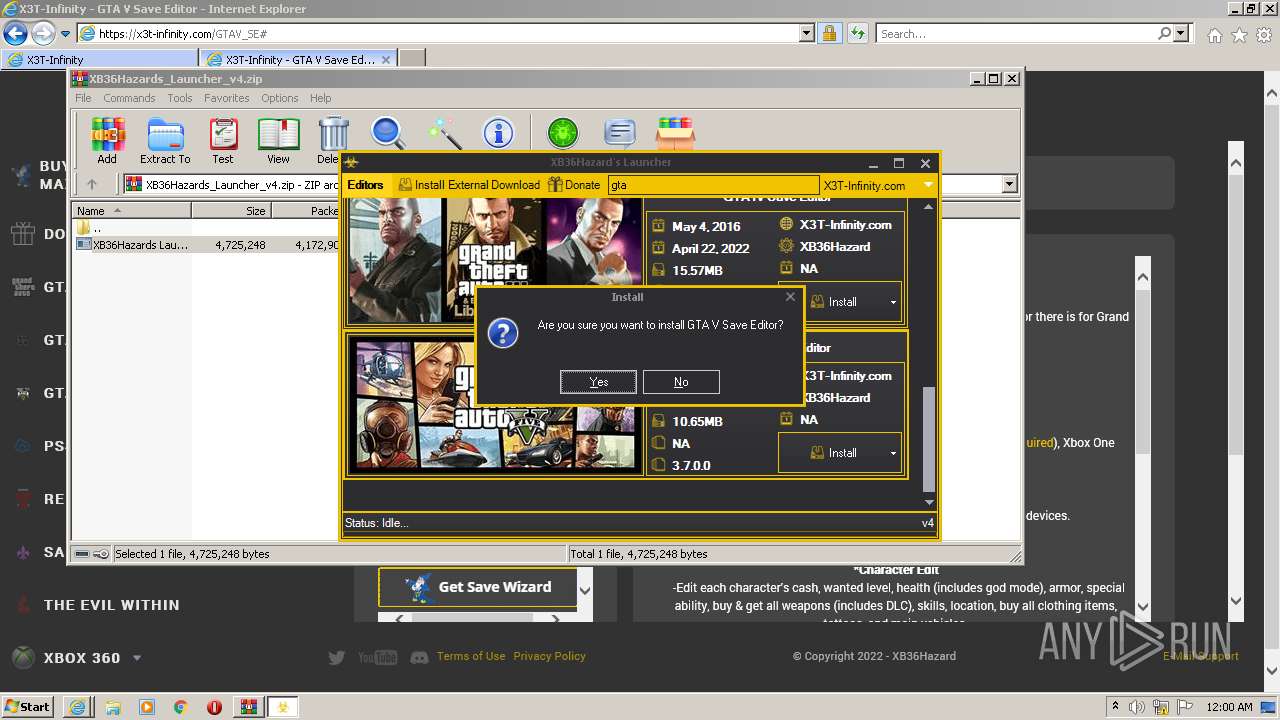Switch to the X3T-Infinity browser tab
The width and height of the screenshot is (1280, 720).
click(100, 59)
